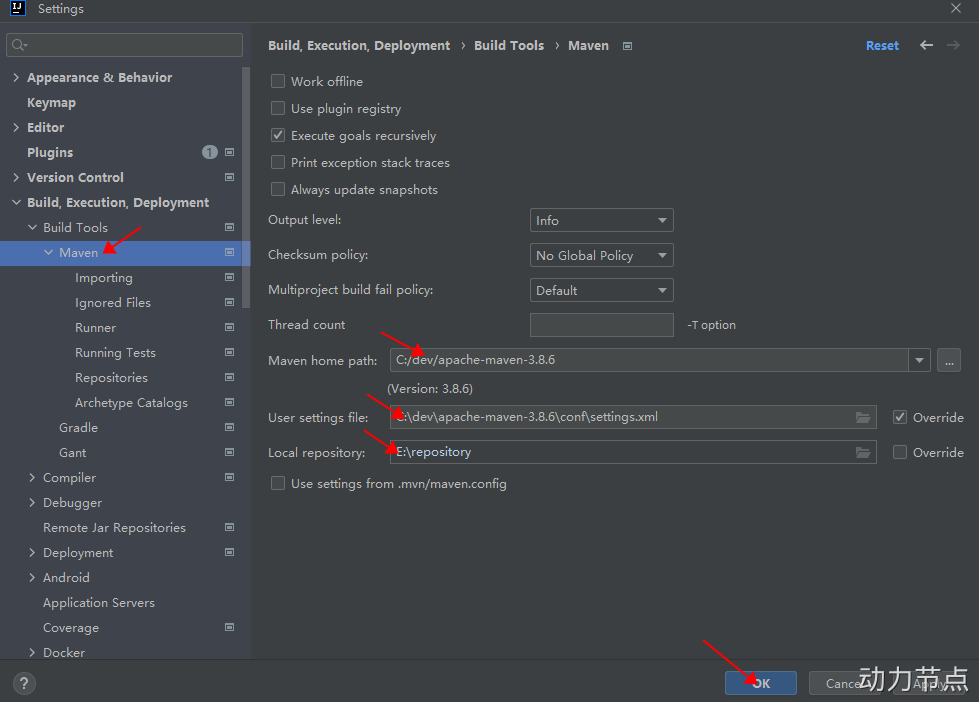The image size is (979, 702).
Task: Go back with the left arrow
Action: point(927,45)
